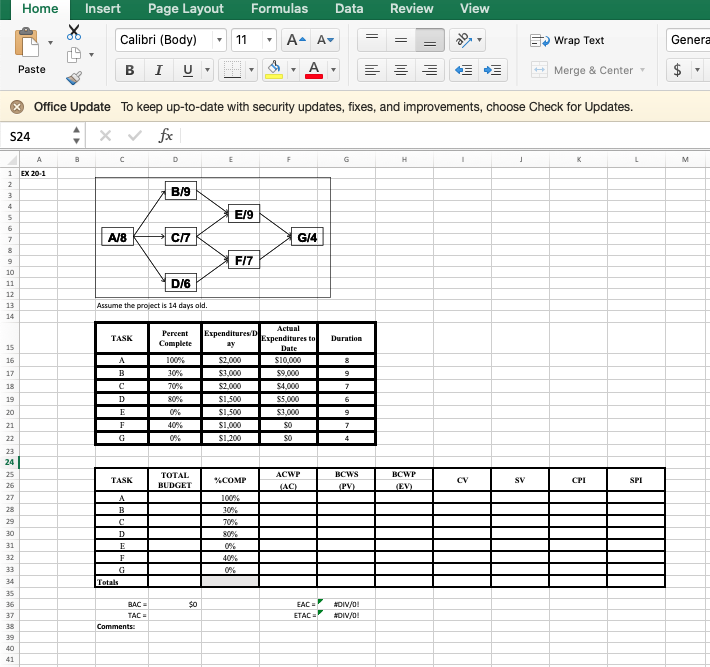Click into the formula bar input
This screenshot has width=710, height=667.
444,135
